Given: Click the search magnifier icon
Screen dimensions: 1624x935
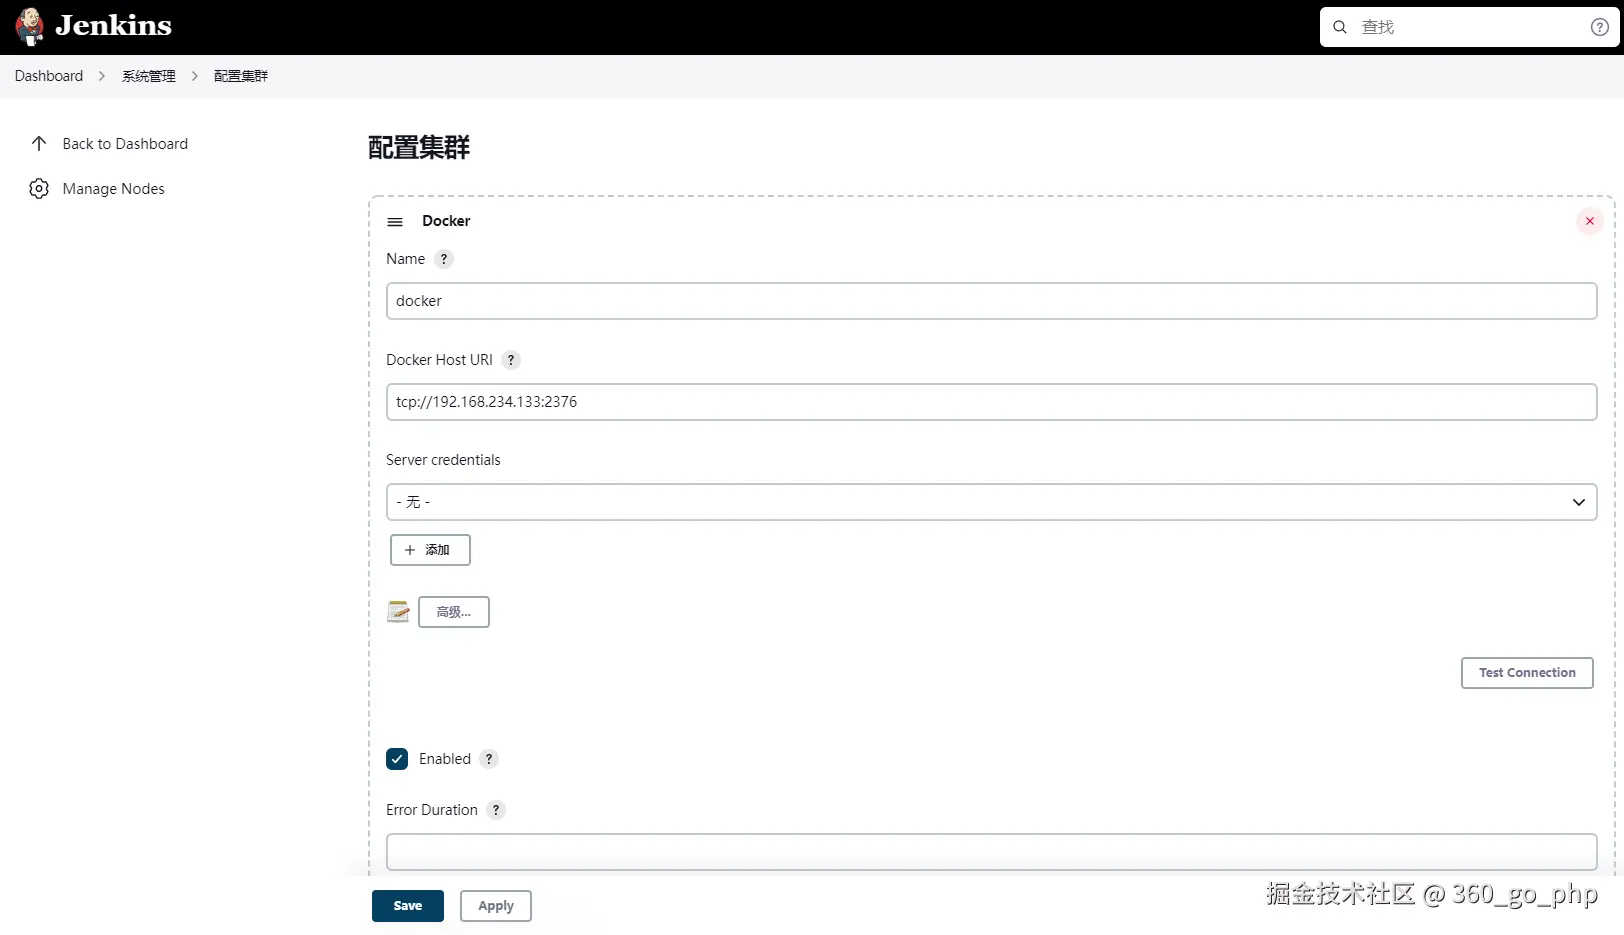Looking at the screenshot, I should coord(1340,27).
